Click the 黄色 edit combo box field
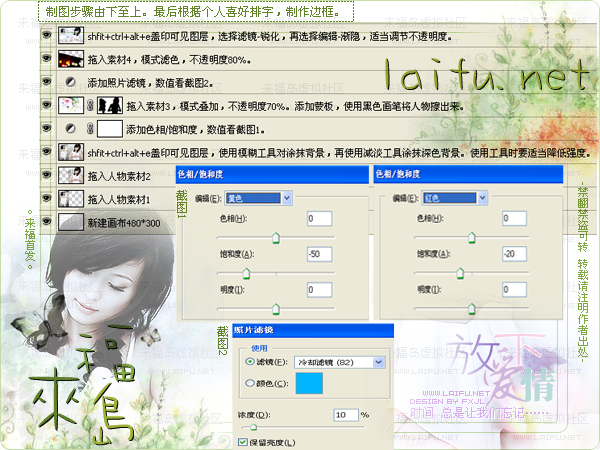The width and height of the screenshot is (600, 450). (258, 198)
